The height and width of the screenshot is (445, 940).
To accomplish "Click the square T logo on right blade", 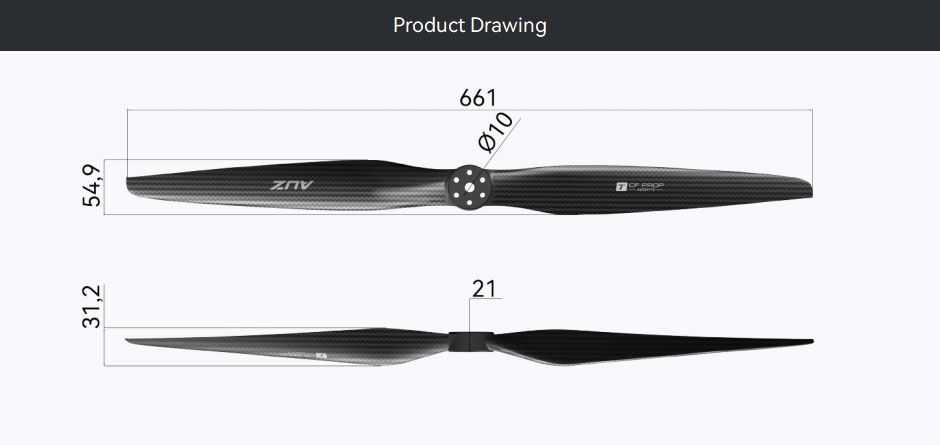I will point(621,187).
